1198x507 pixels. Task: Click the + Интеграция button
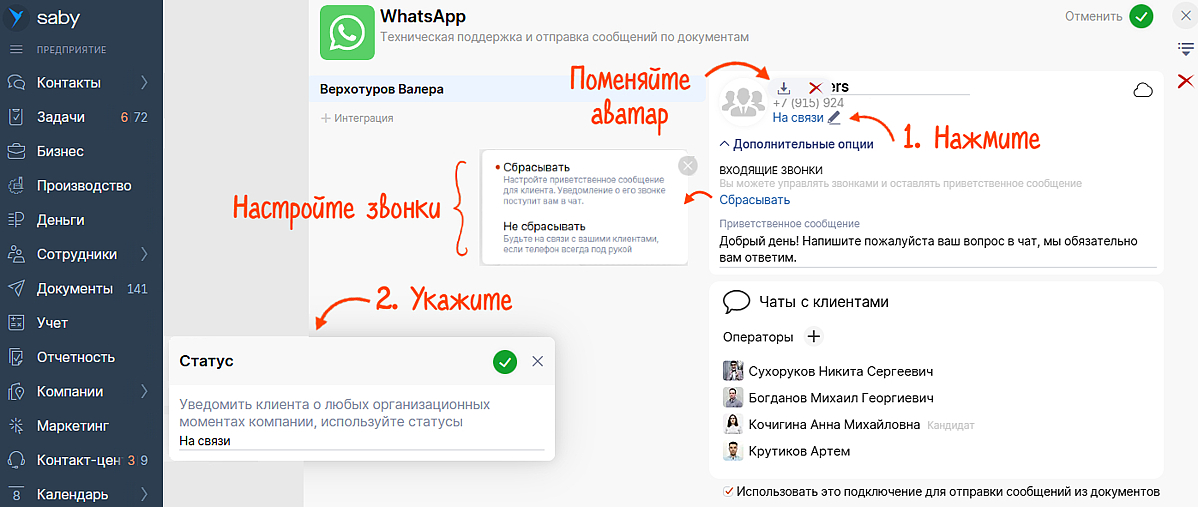pyautogui.click(x=357, y=118)
